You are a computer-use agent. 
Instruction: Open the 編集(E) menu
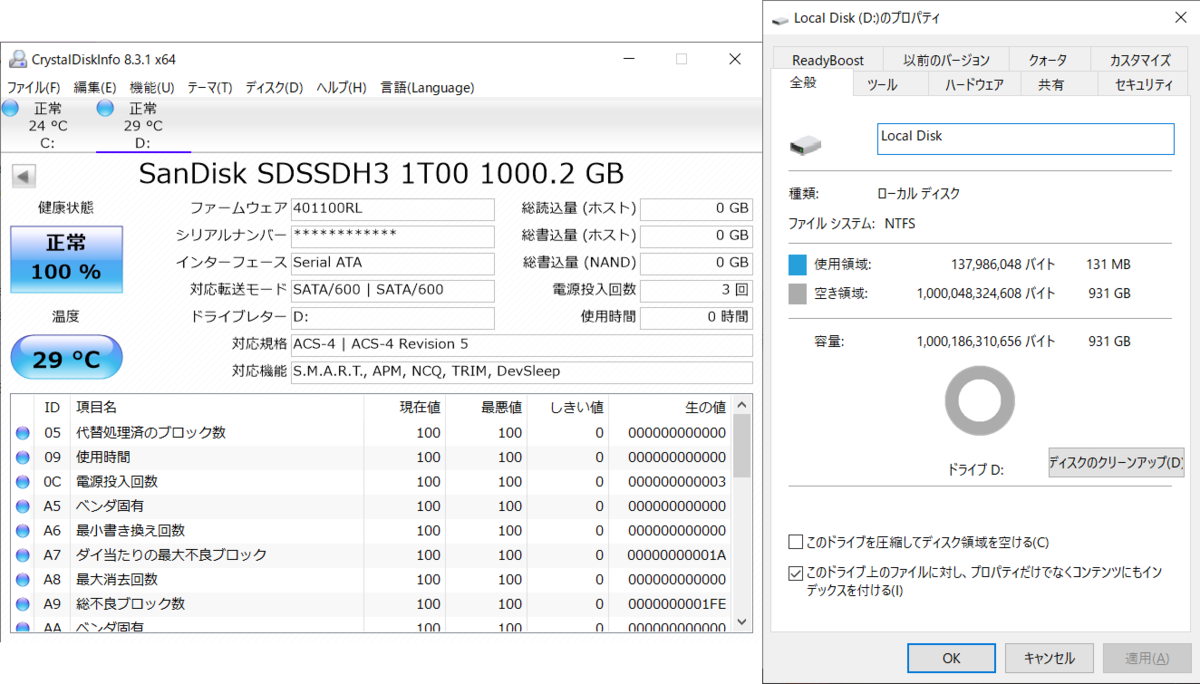point(95,87)
